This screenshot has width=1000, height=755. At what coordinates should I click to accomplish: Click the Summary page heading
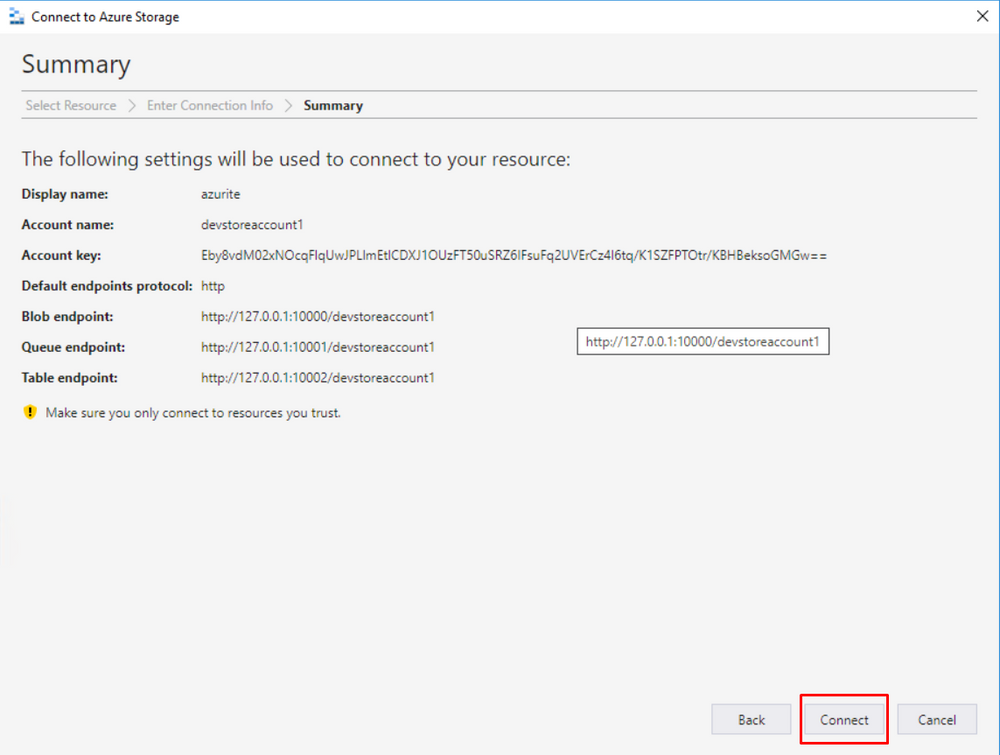coord(76,64)
